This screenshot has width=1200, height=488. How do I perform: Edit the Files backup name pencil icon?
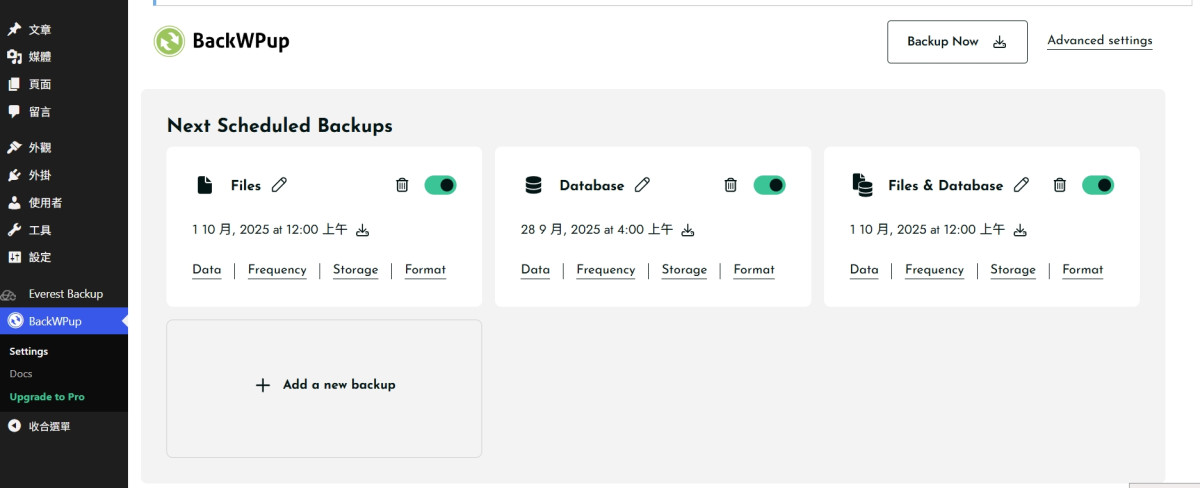click(280, 185)
